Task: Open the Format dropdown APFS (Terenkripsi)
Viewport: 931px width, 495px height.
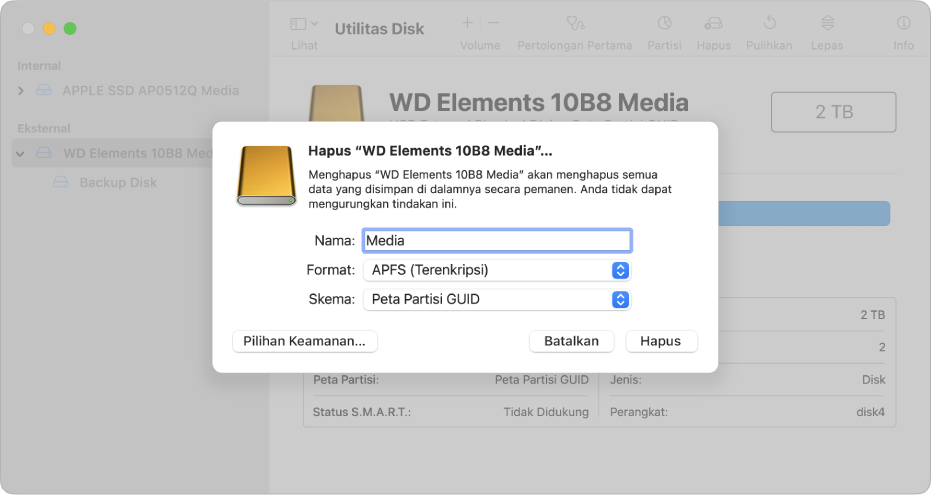Action: point(497,270)
